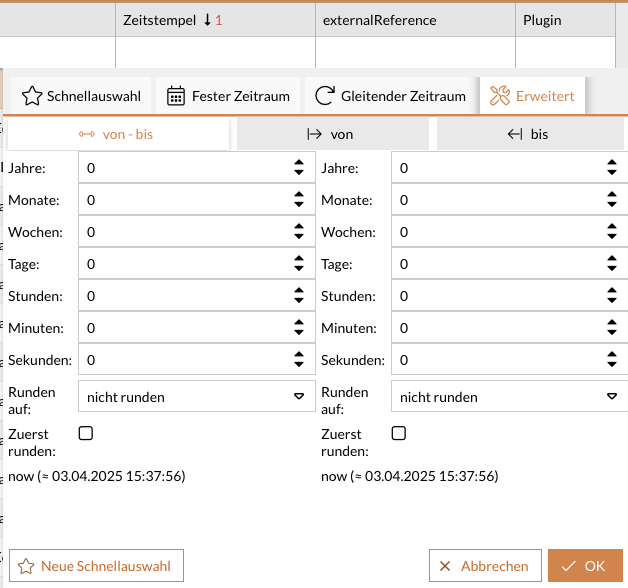This screenshot has width=628, height=588.
Task: Open the Schnellauswahl tab
Action: [81, 96]
